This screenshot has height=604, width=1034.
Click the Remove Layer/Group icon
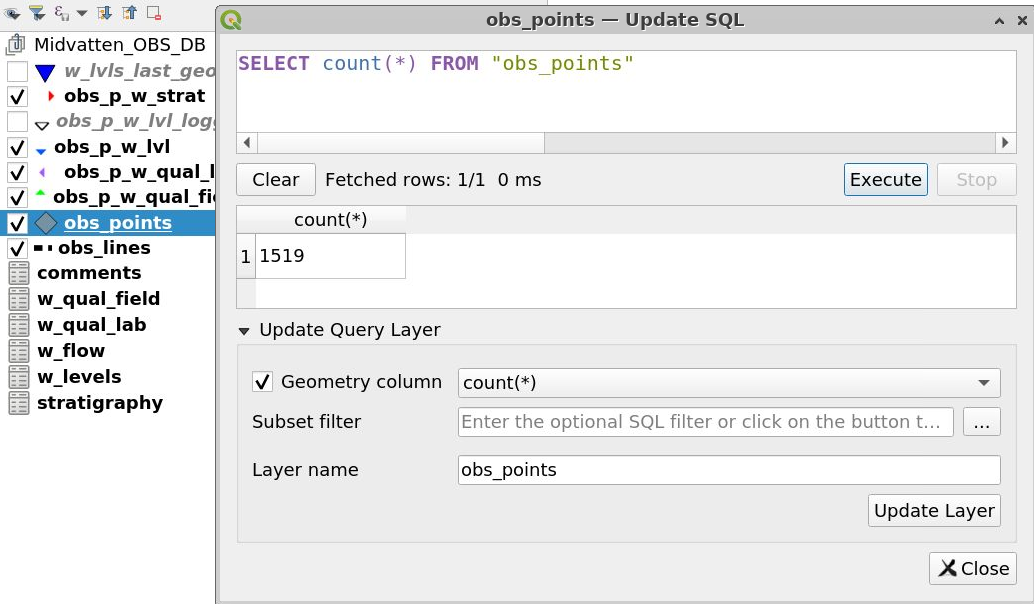pyautogui.click(x=155, y=14)
